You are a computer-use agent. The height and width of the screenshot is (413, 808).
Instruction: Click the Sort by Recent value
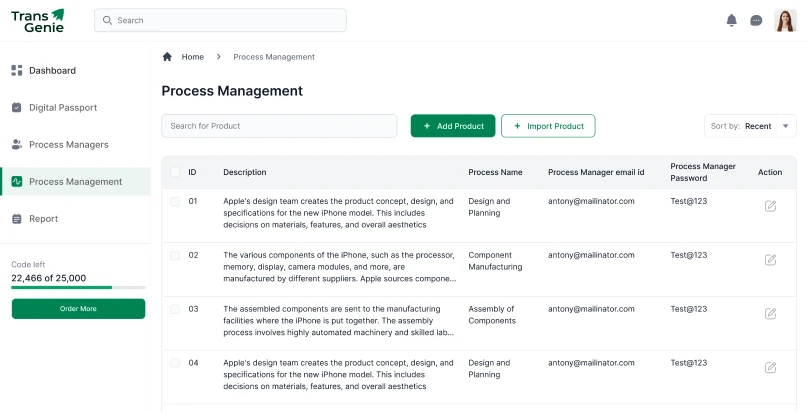click(758, 126)
